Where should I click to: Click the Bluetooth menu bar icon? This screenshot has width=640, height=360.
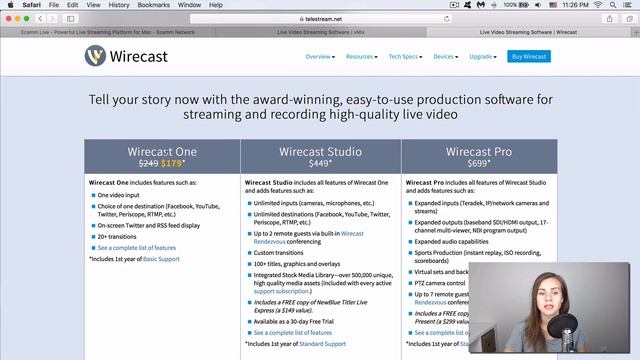pos(494,5)
